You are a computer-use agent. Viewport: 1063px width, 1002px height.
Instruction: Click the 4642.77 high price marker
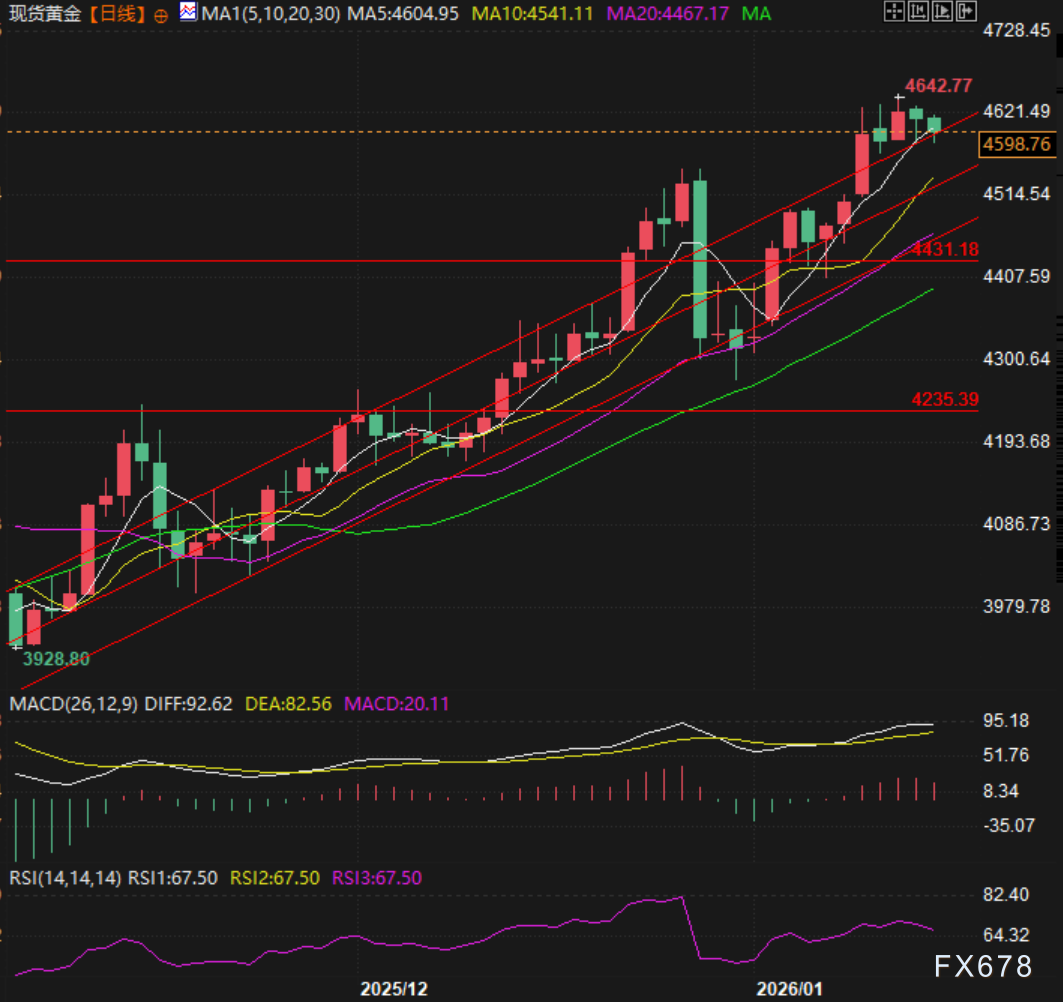938,85
